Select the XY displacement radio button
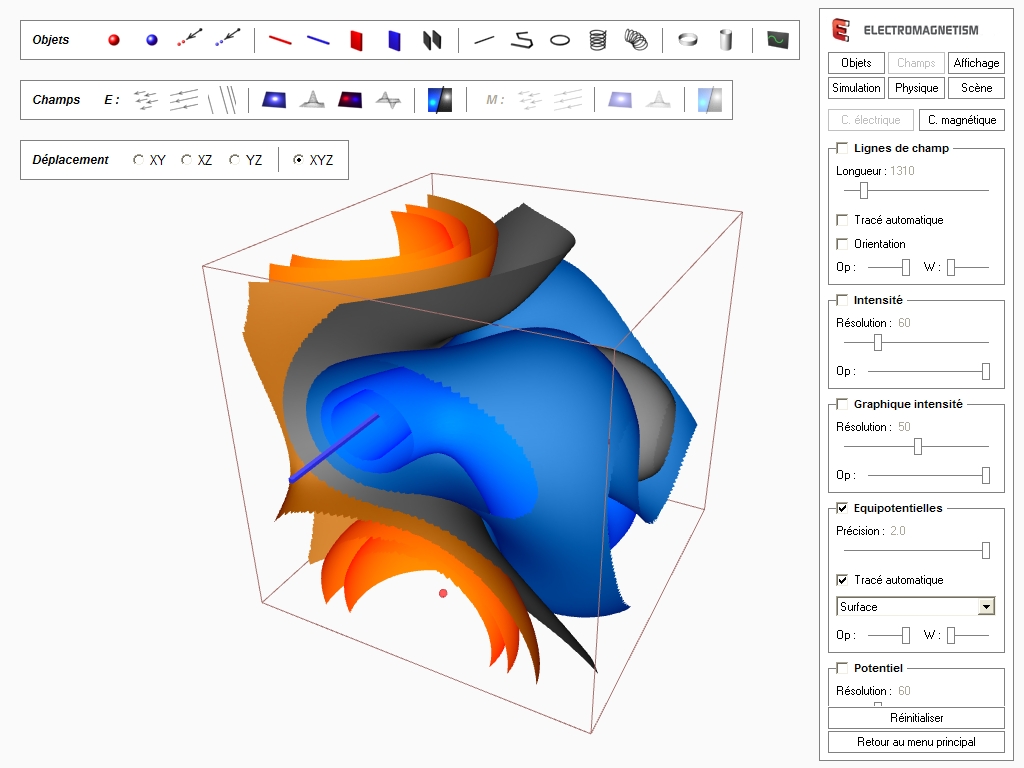The image size is (1024, 768). point(139,160)
